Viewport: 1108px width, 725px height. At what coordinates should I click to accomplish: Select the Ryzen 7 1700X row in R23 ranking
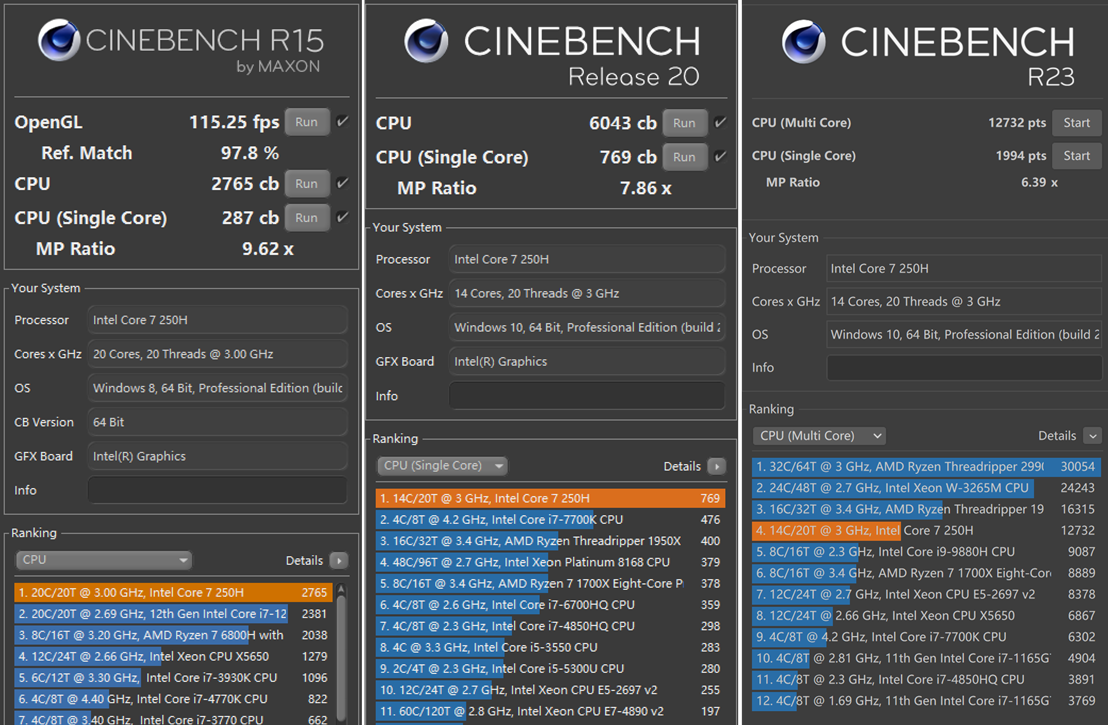click(x=926, y=573)
